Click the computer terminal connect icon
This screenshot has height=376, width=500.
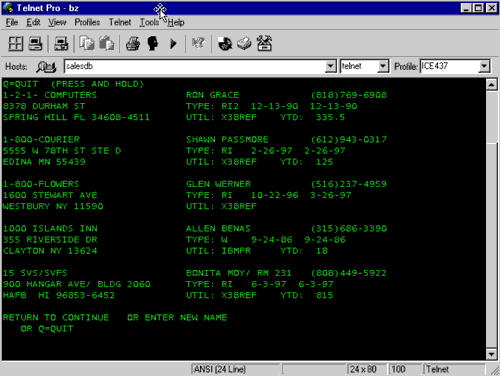pyautogui.click(x=35, y=44)
